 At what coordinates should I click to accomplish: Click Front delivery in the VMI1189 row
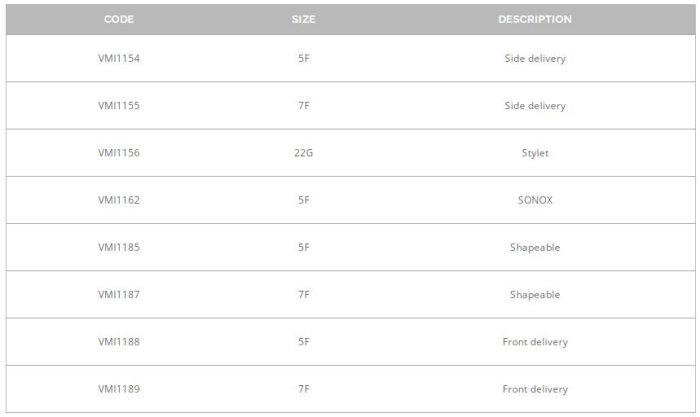coord(535,389)
